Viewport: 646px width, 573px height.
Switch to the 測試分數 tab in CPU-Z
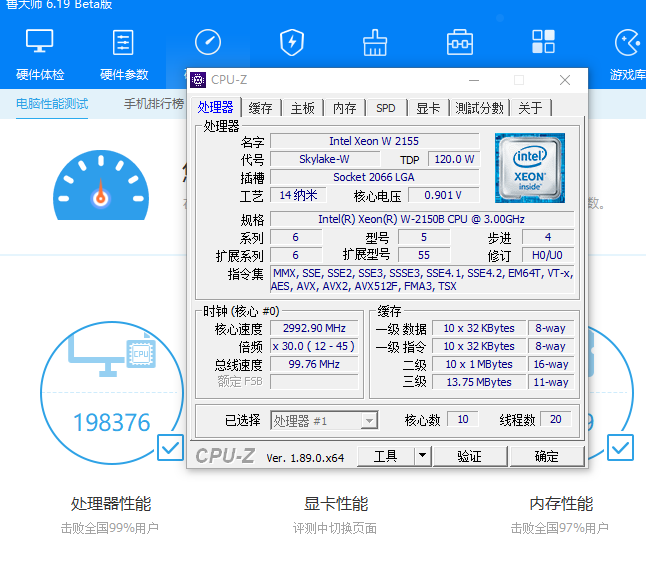tap(480, 108)
